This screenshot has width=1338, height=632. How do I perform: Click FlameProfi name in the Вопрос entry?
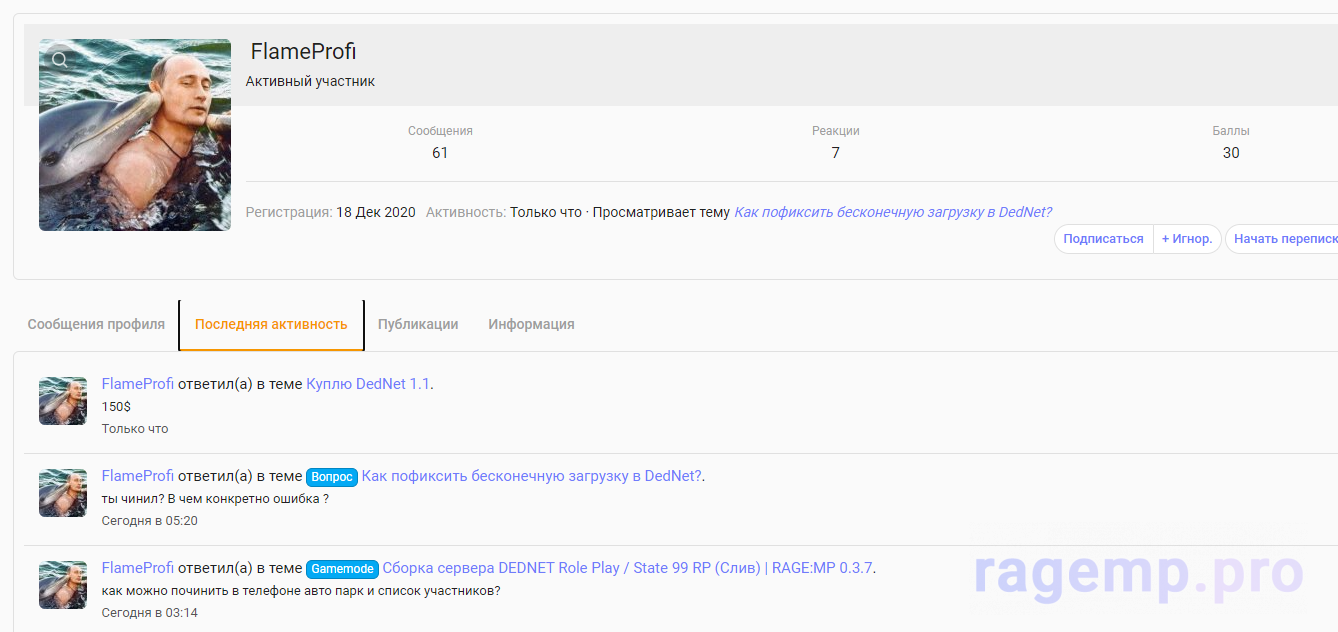pyautogui.click(x=138, y=476)
